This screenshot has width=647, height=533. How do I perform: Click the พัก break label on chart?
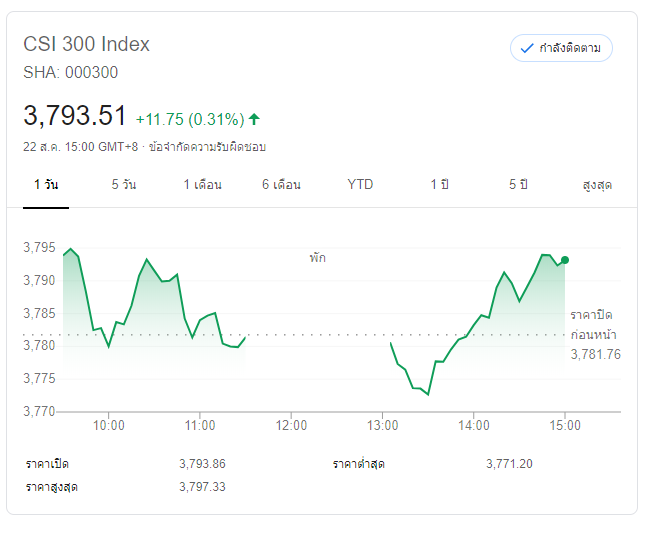coord(317,258)
